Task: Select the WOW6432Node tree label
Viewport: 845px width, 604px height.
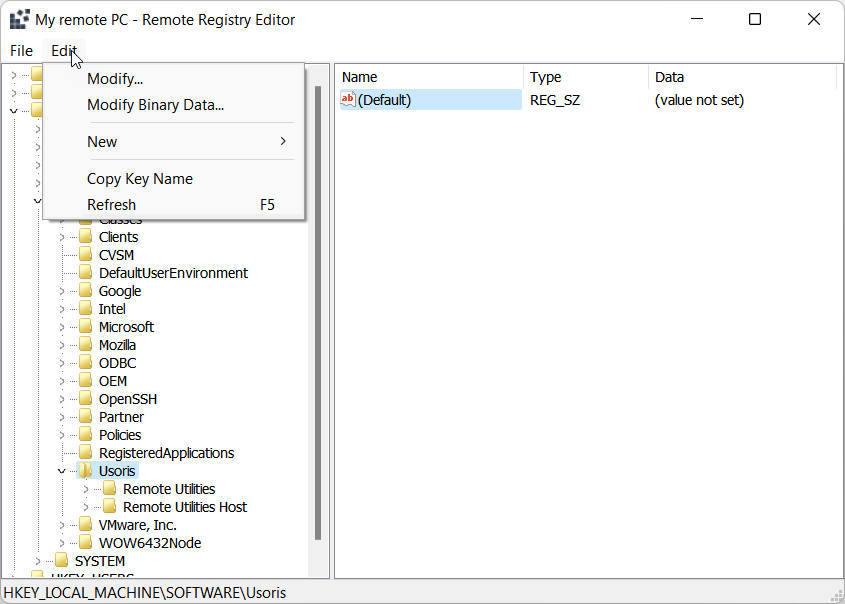Action: (x=150, y=543)
